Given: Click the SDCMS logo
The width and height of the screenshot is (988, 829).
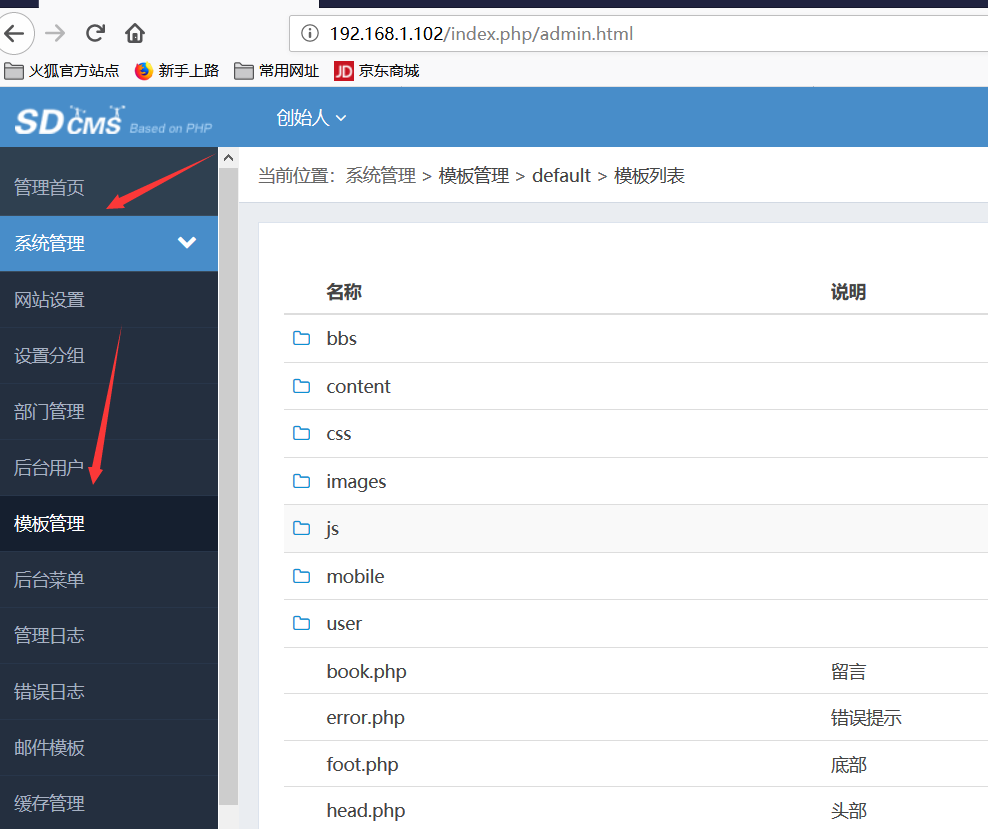Looking at the screenshot, I should pos(113,120).
